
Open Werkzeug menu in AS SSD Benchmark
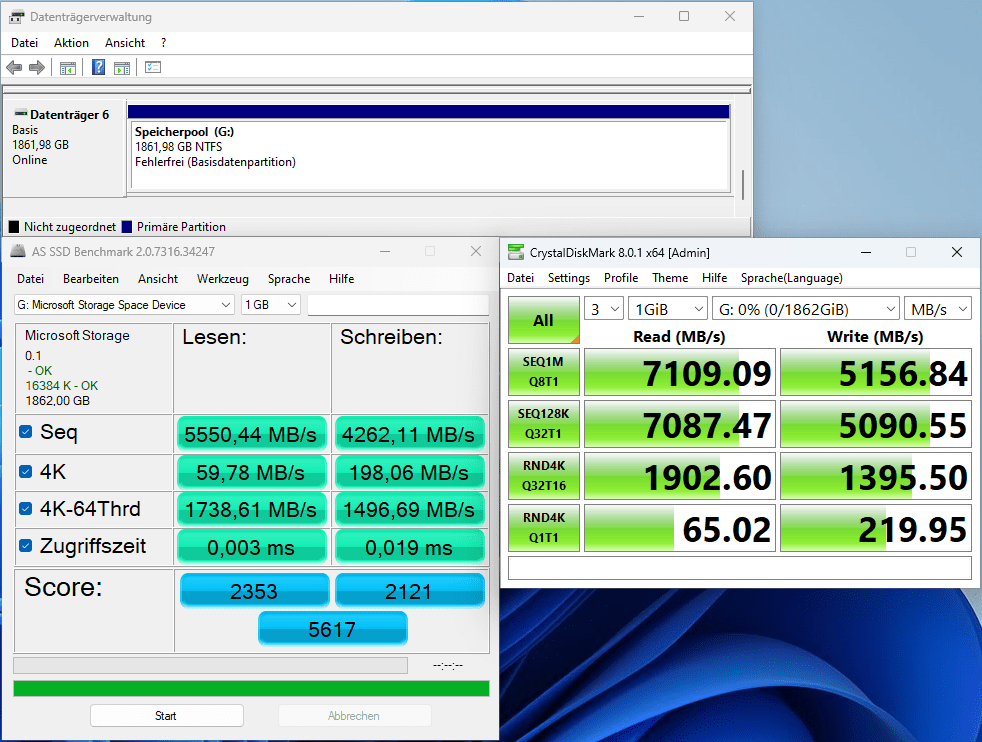222,279
